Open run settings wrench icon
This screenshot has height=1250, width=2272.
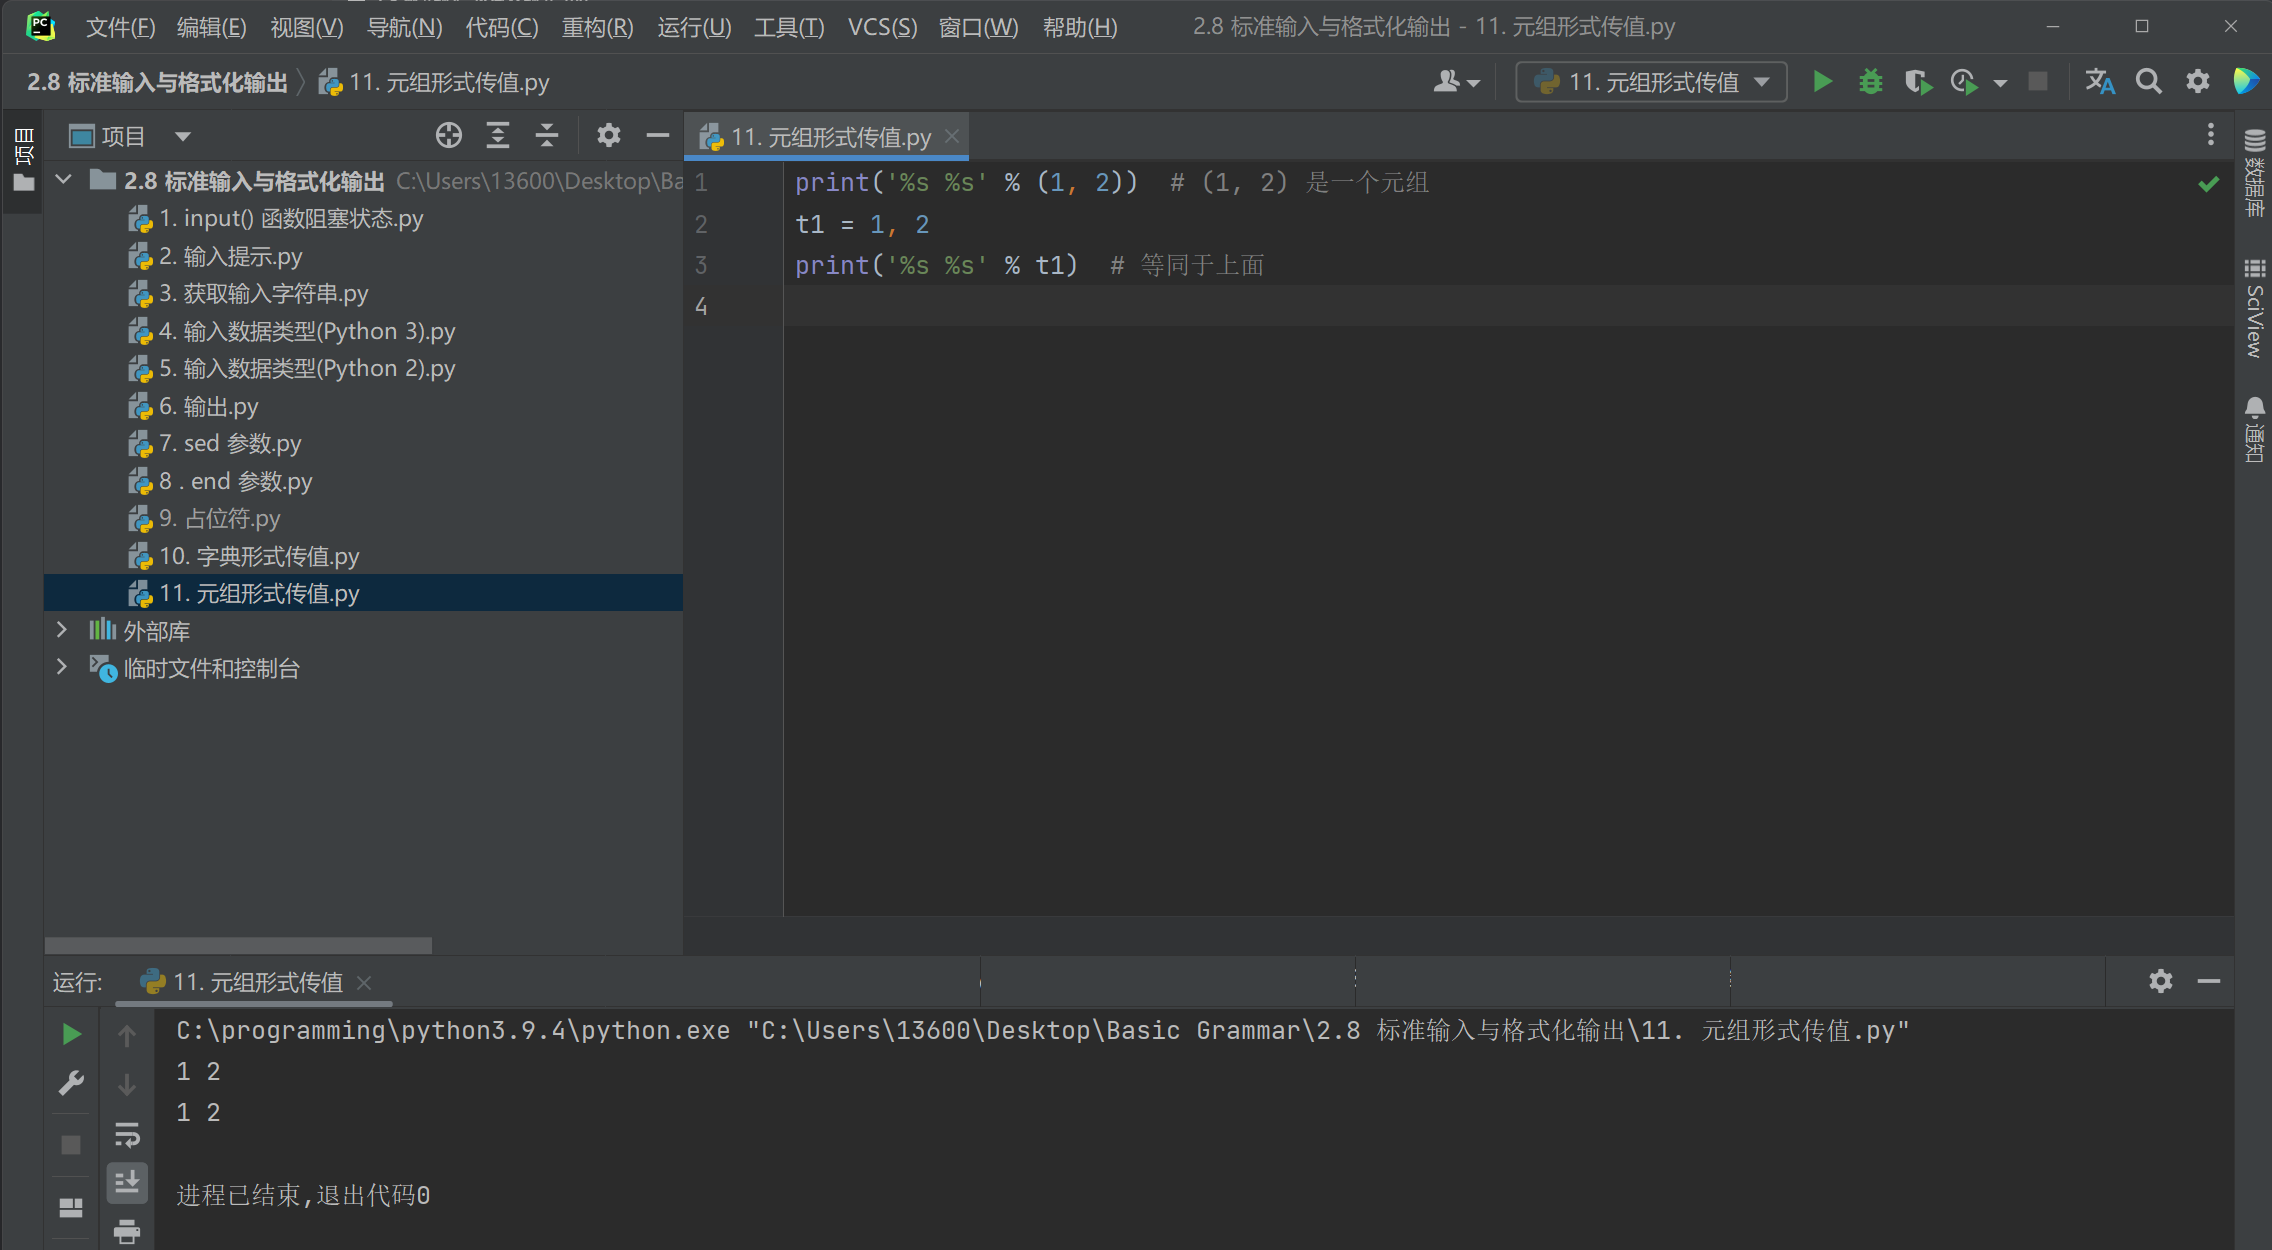click(x=71, y=1083)
